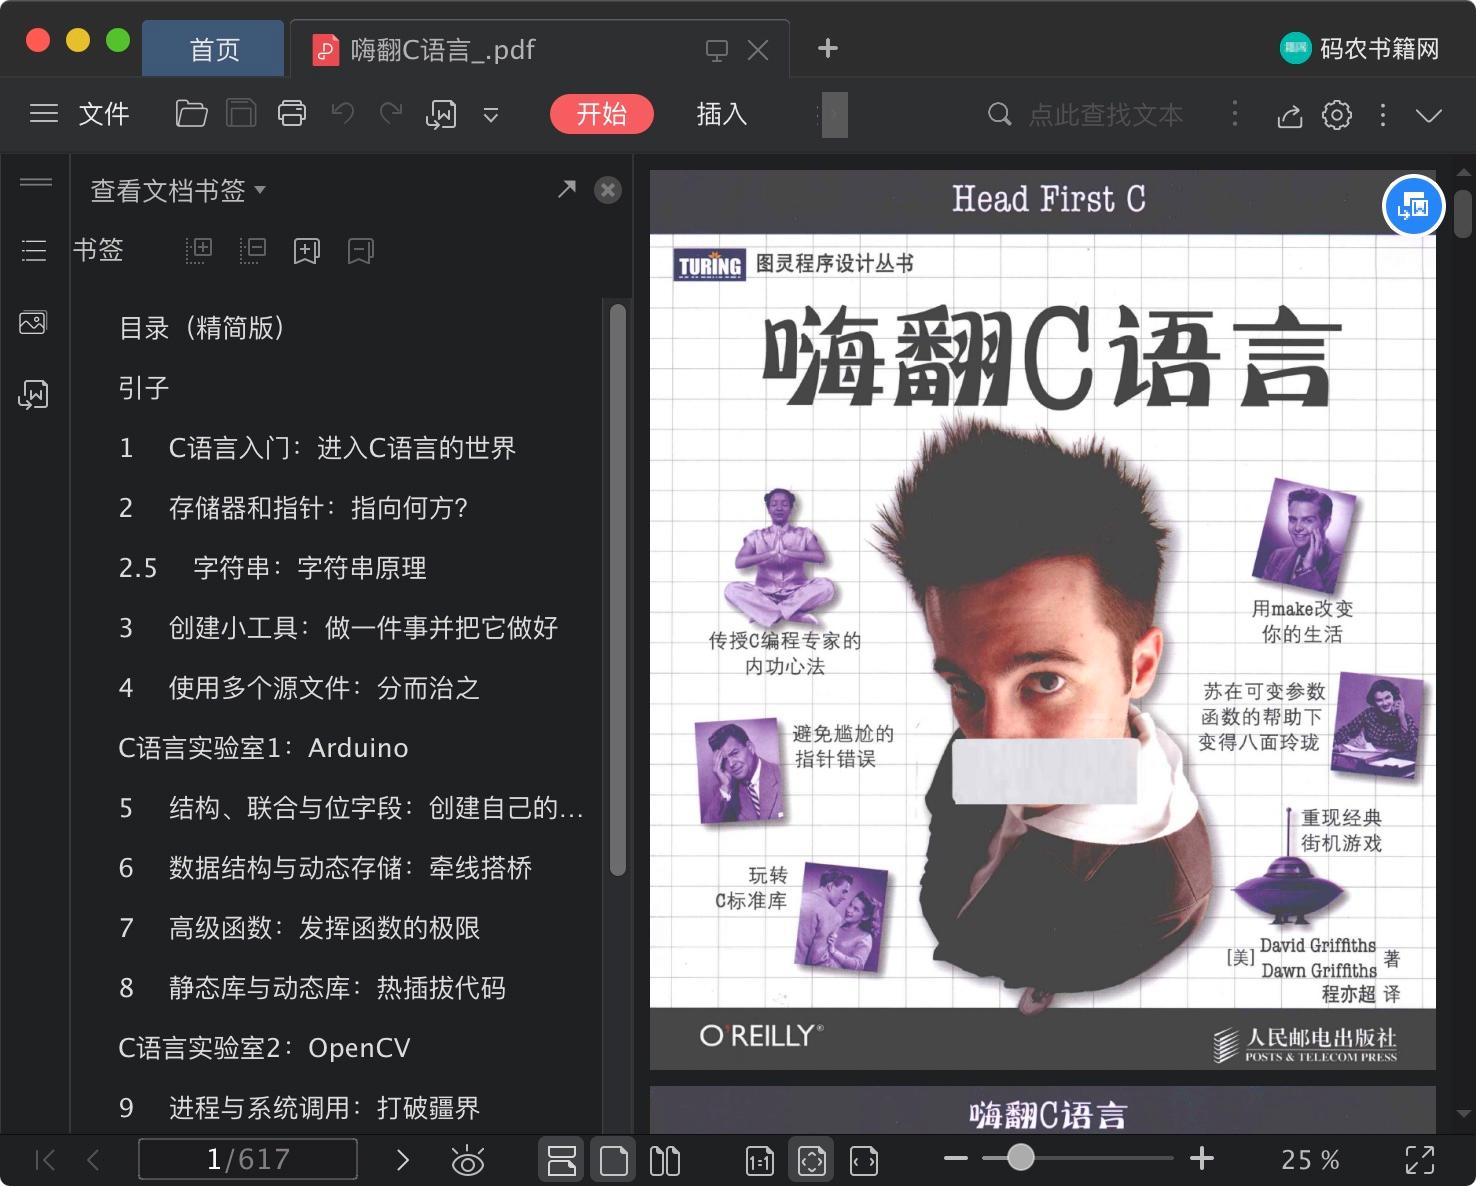
Task: Open bookmark C语言实验室1：Arduino
Action: point(263,748)
